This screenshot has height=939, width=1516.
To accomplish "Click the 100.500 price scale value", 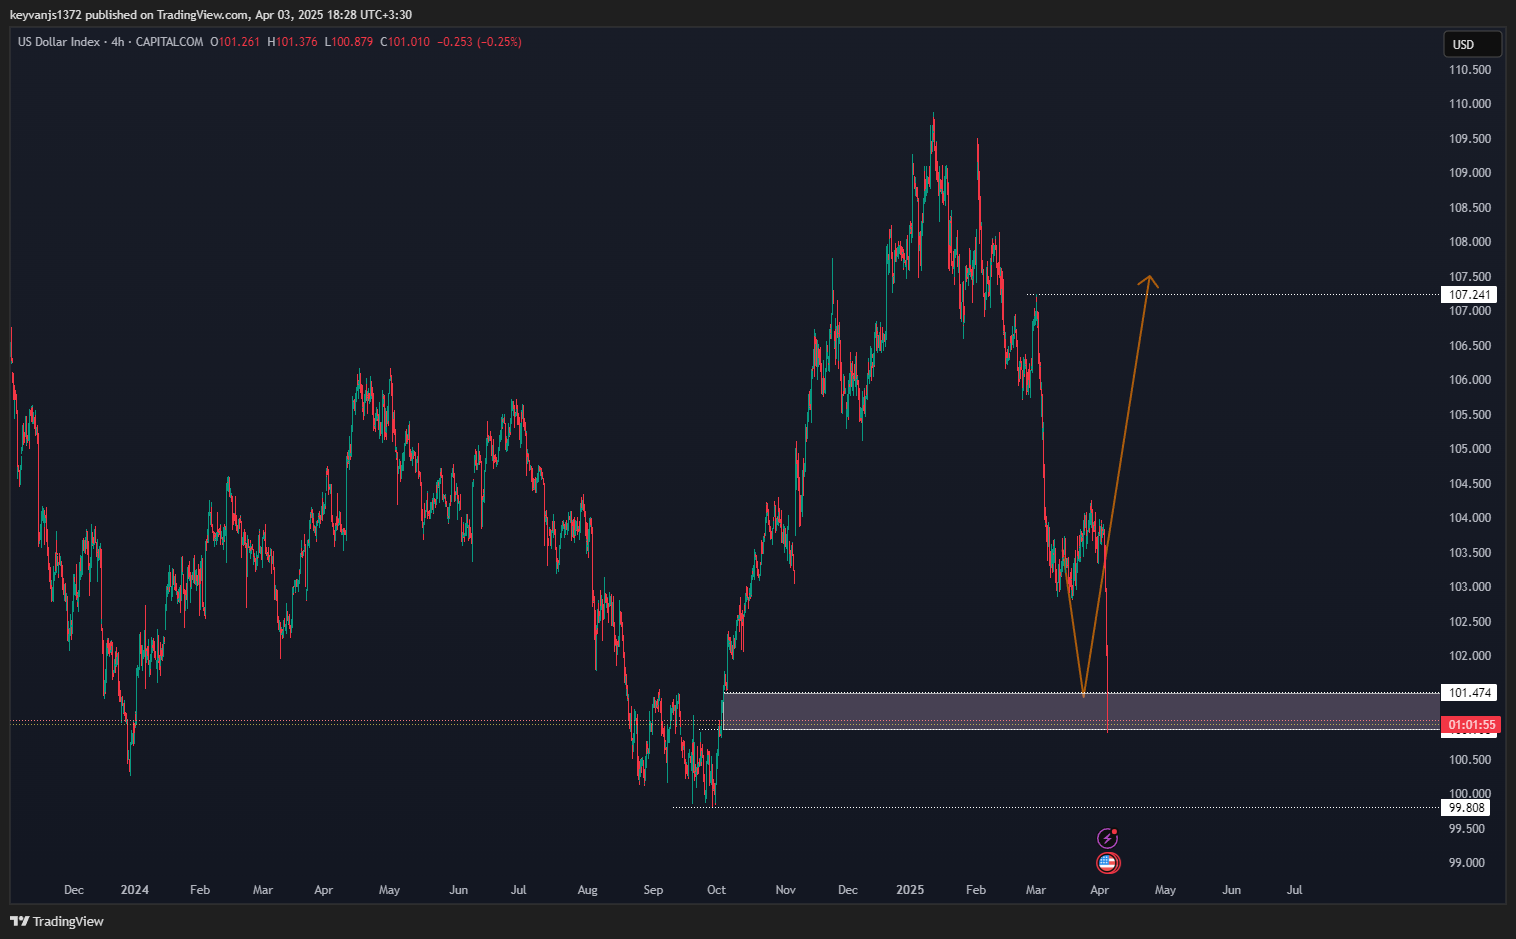I will (x=1470, y=760).
